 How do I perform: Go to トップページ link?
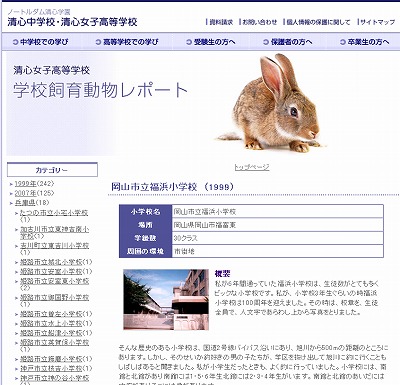252,167
